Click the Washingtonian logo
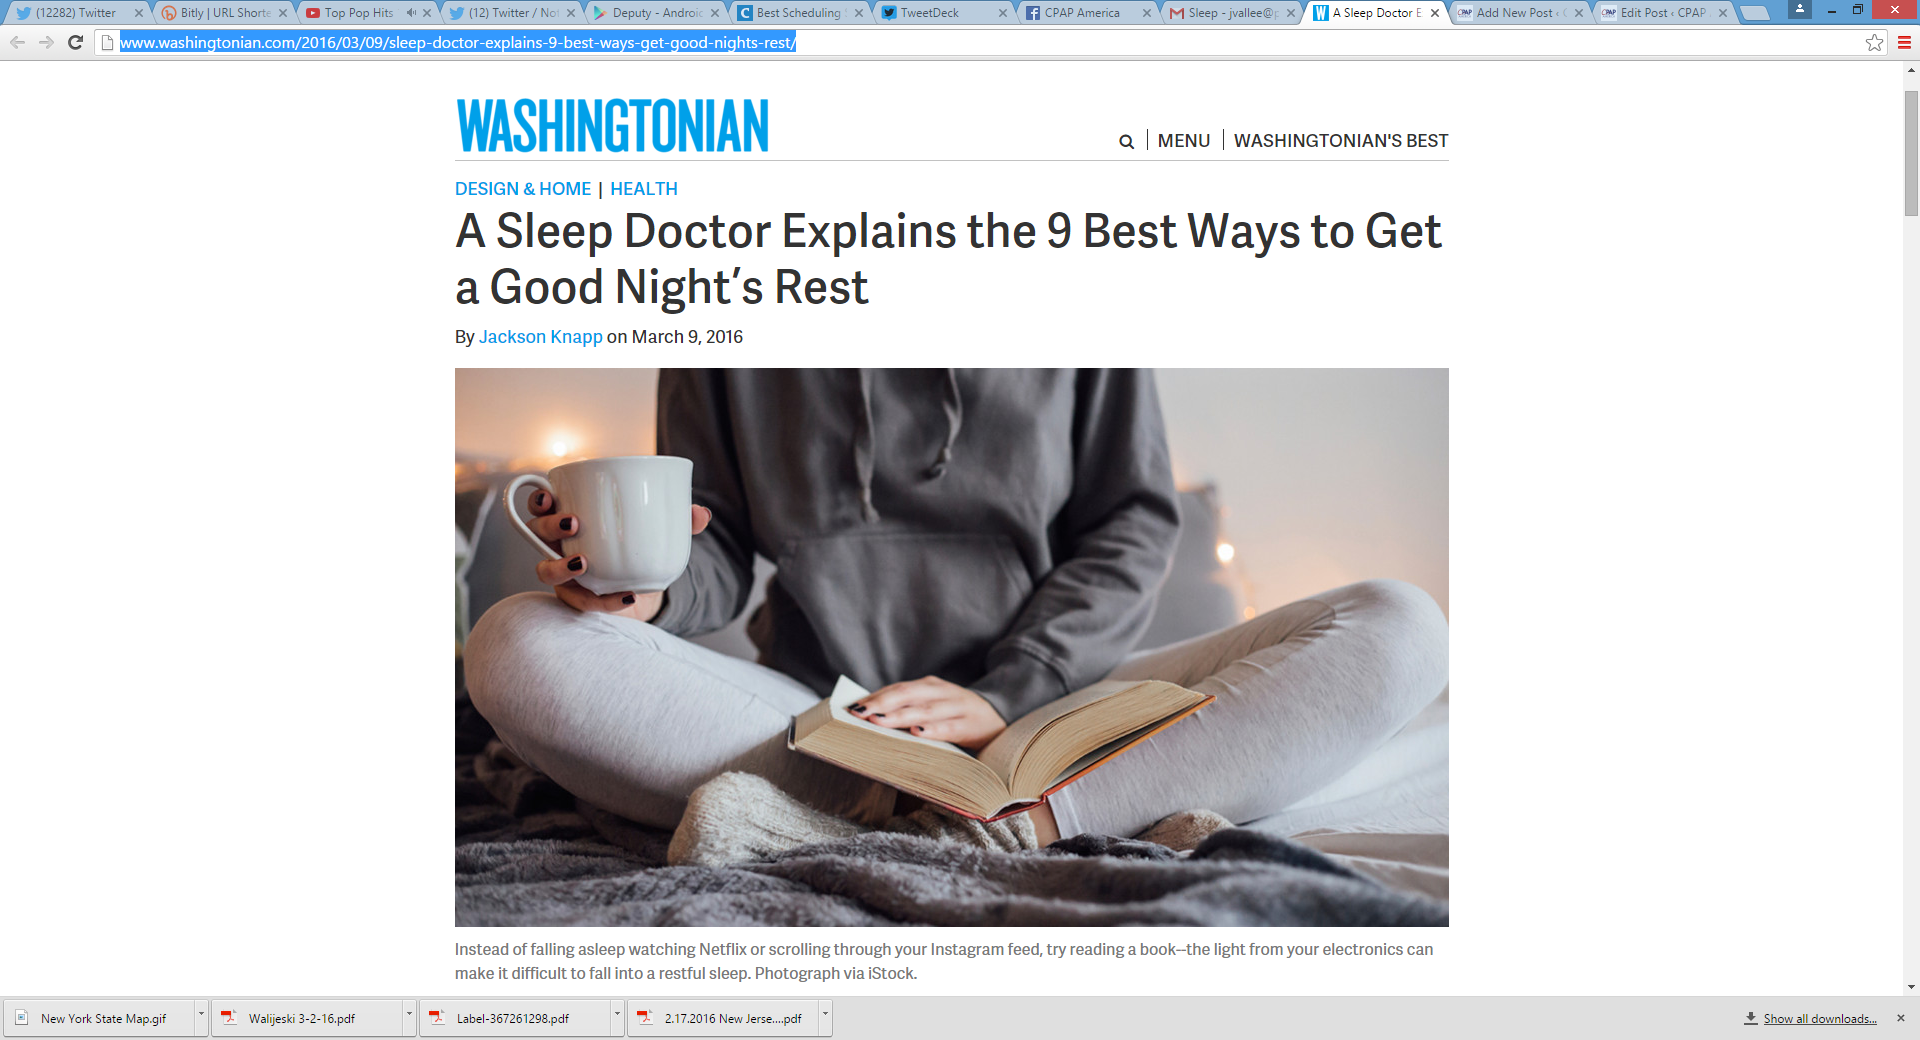Image resolution: width=1920 pixels, height=1040 pixels. click(612, 126)
